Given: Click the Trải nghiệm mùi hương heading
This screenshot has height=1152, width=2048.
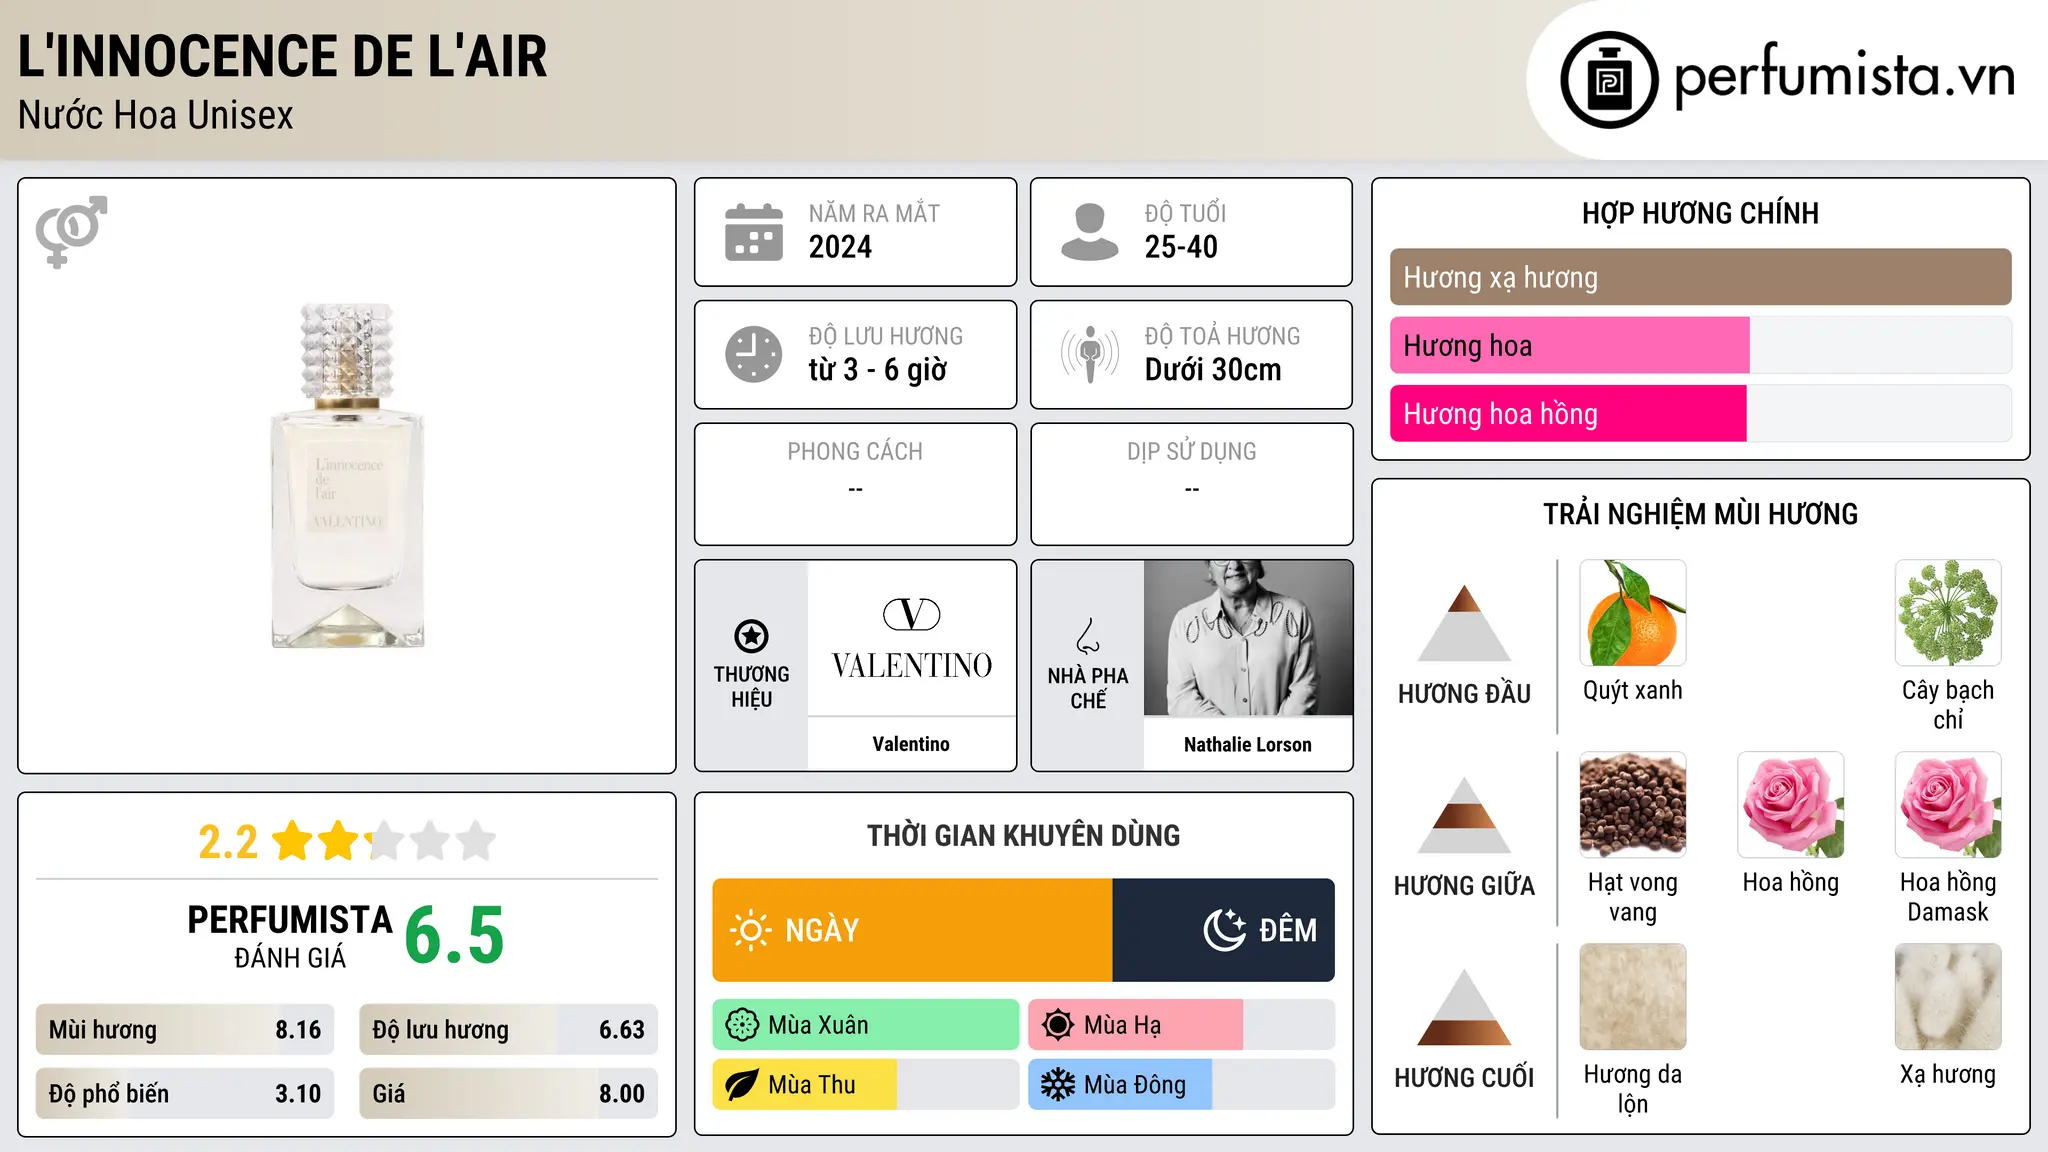Looking at the screenshot, I should (1700, 514).
